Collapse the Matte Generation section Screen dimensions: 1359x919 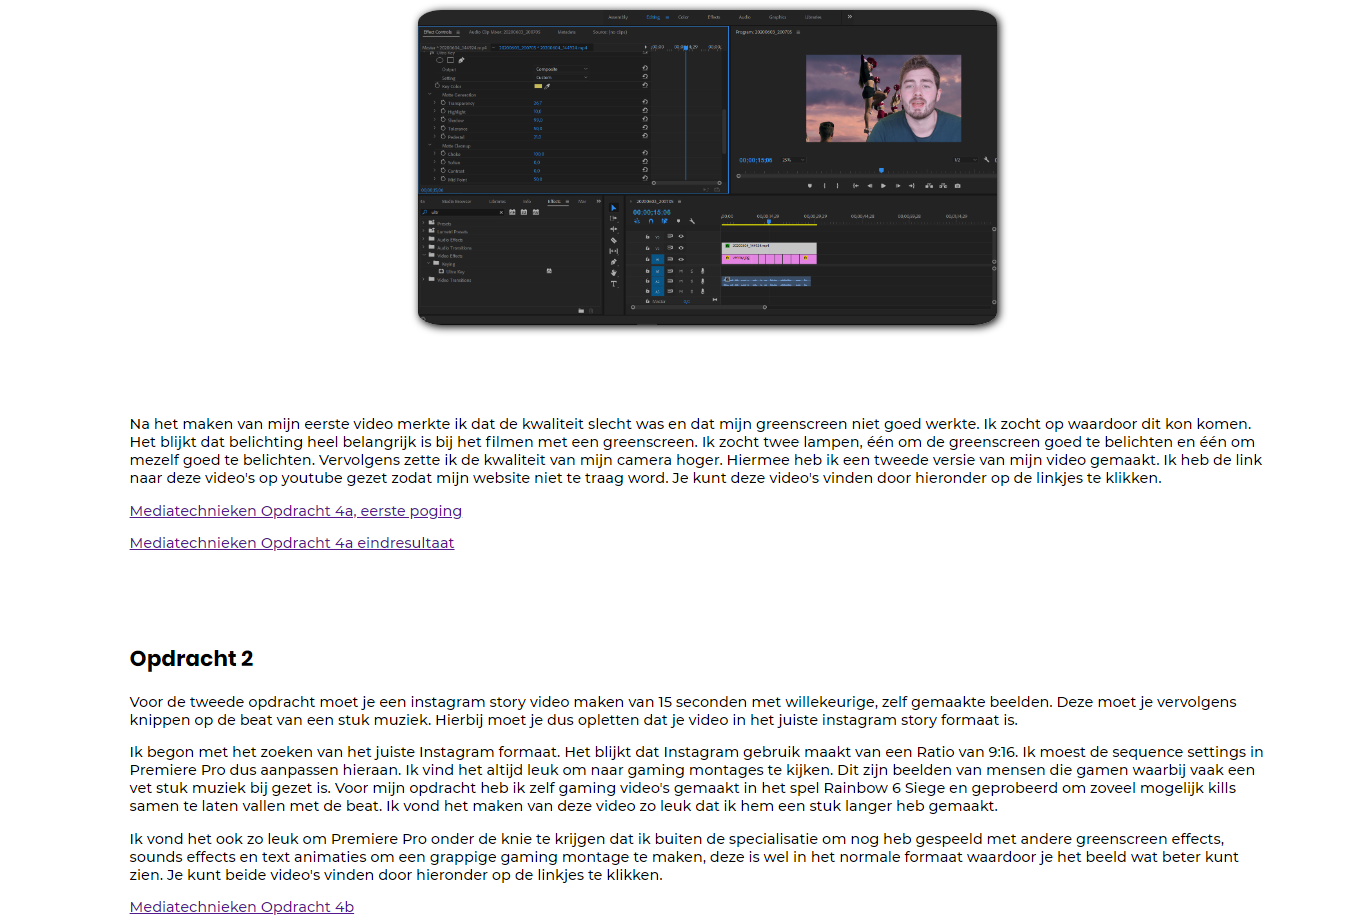coord(430,94)
